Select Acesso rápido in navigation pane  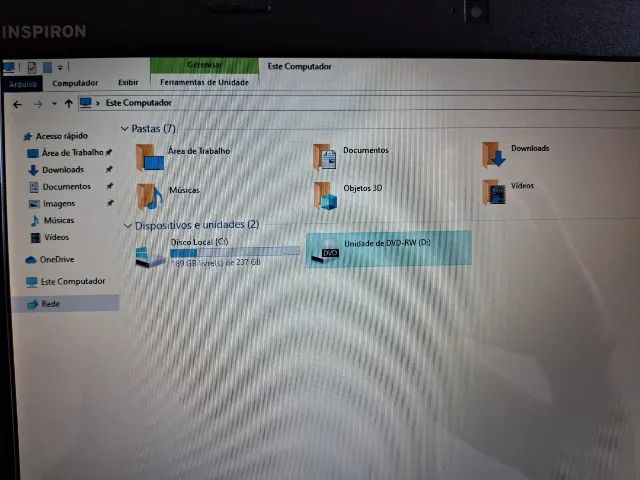[62, 136]
